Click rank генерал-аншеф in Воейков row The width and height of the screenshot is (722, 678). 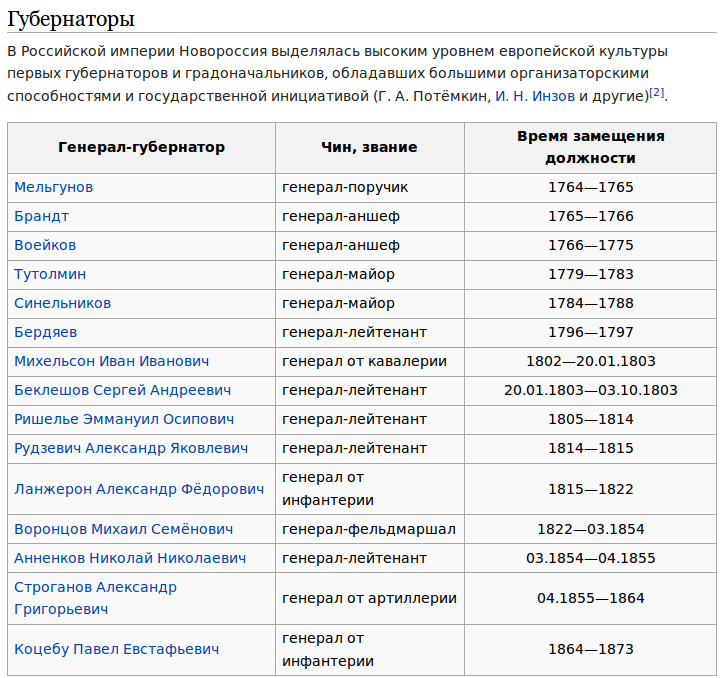tap(341, 245)
